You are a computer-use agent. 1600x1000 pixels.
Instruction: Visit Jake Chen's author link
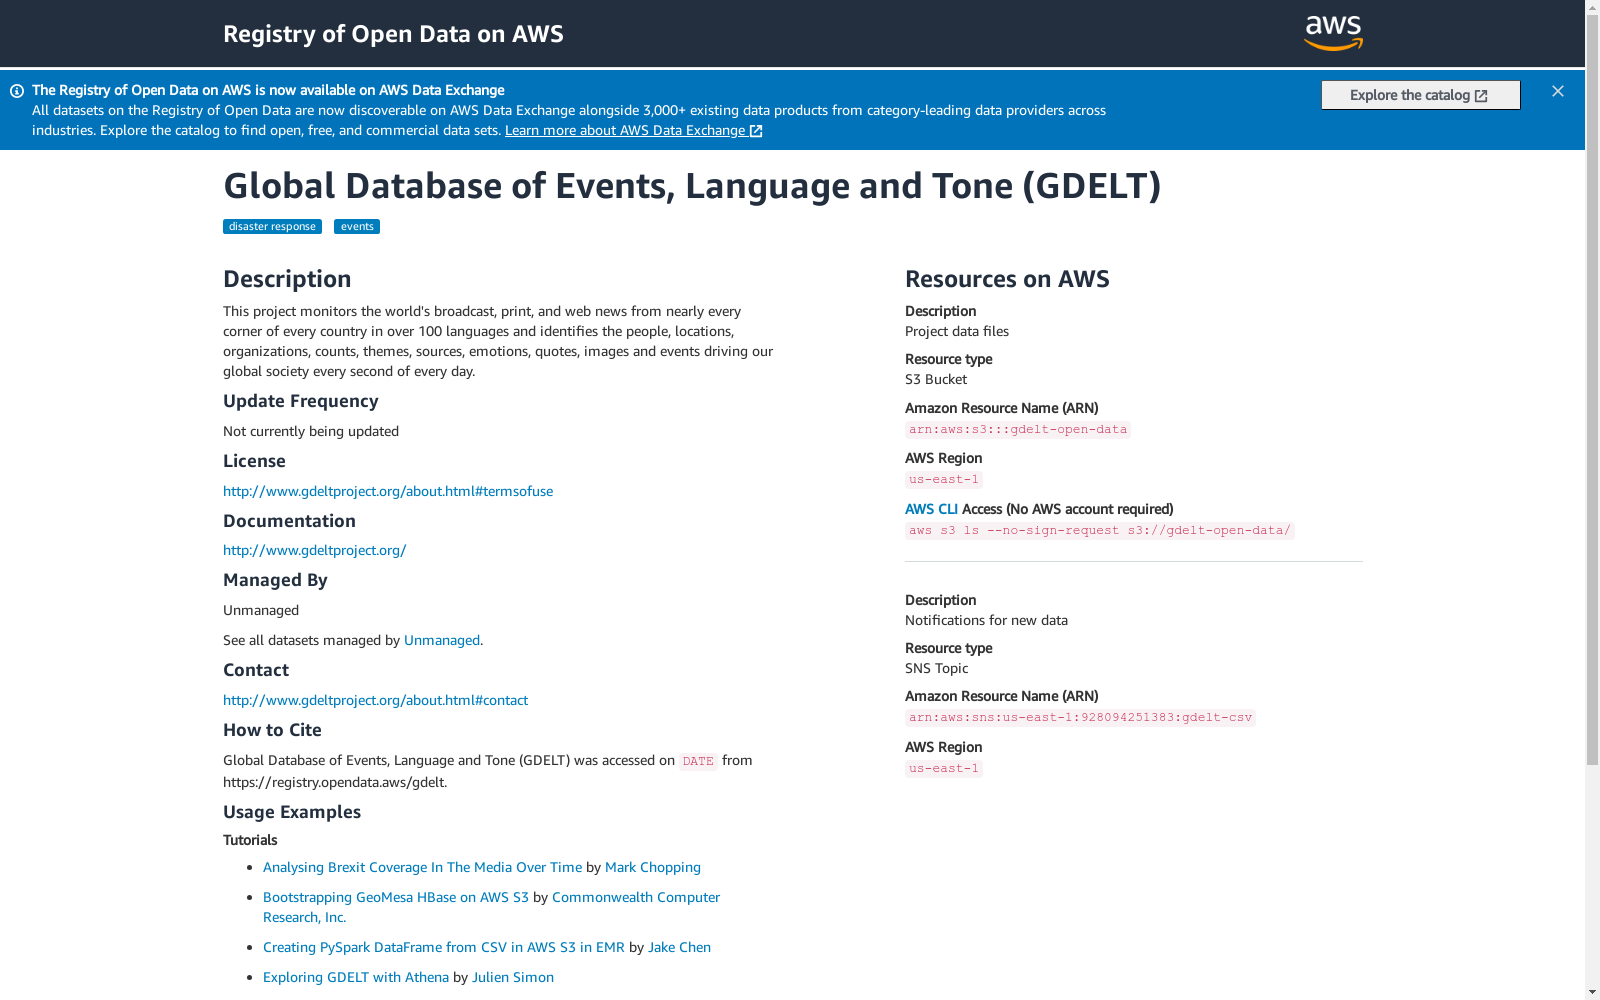click(679, 947)
